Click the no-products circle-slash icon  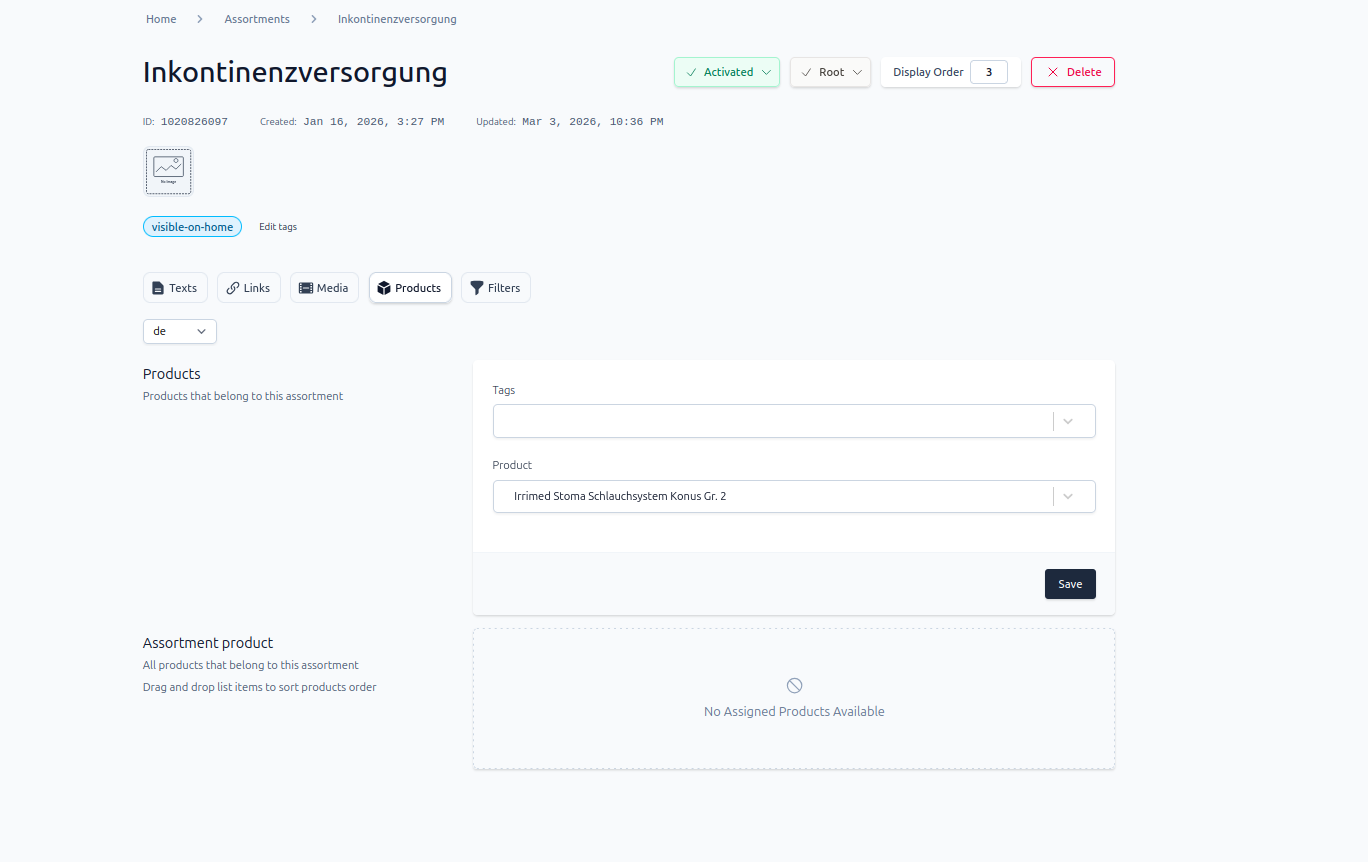pos(794,685)
